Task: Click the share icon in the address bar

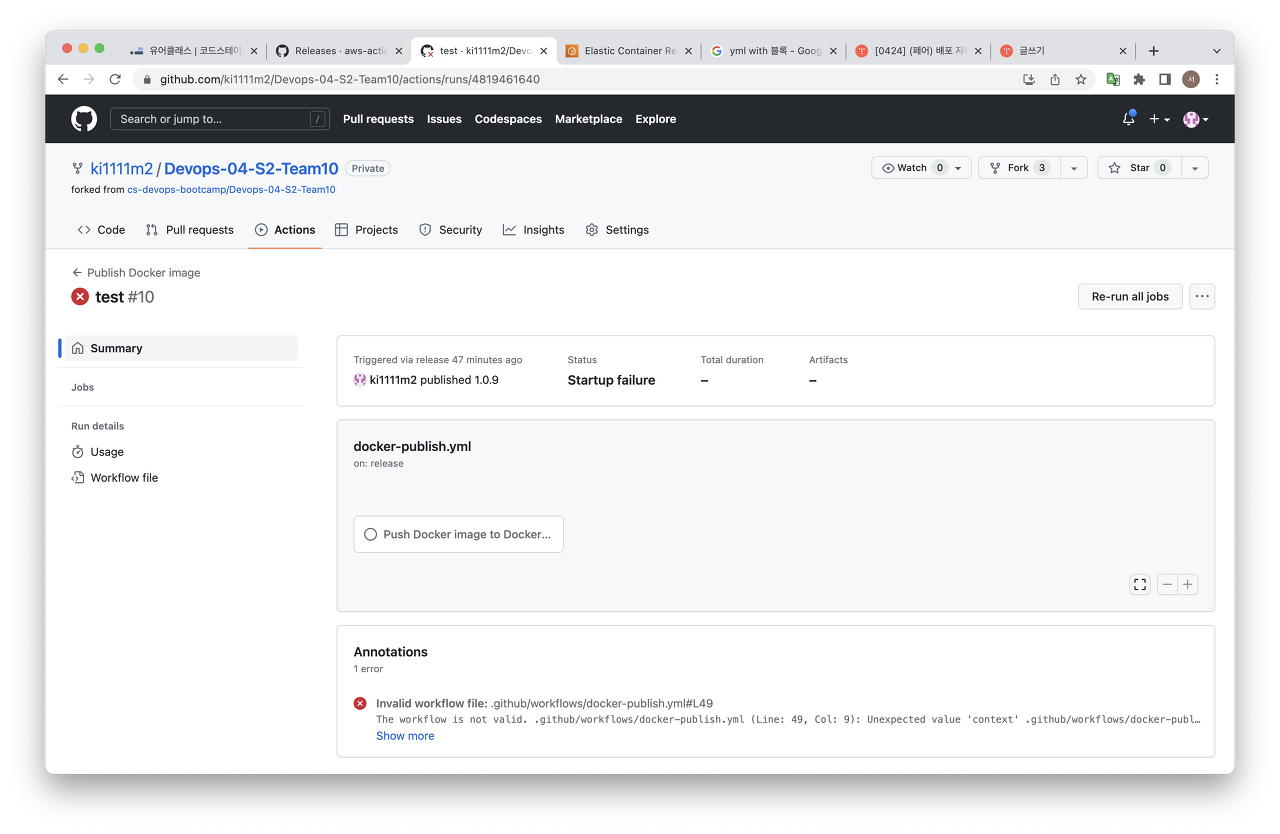Action: tap(1055, 79)
